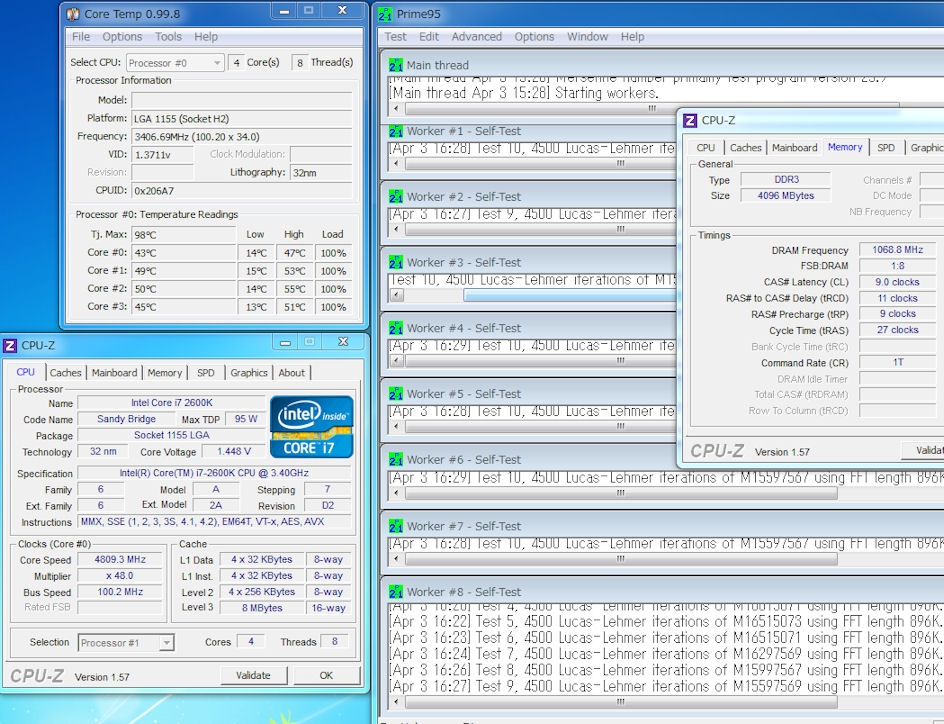Click the left scroll arrow in Worker #5 window
The image size is (944, 724).
tap(396, 426)
